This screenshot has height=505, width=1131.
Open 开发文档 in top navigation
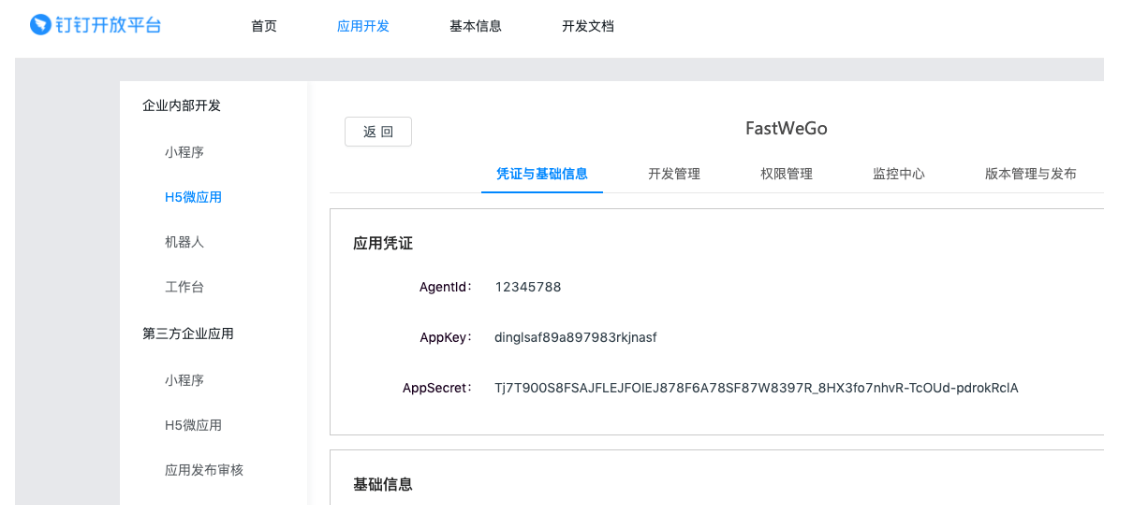(588, 27)
